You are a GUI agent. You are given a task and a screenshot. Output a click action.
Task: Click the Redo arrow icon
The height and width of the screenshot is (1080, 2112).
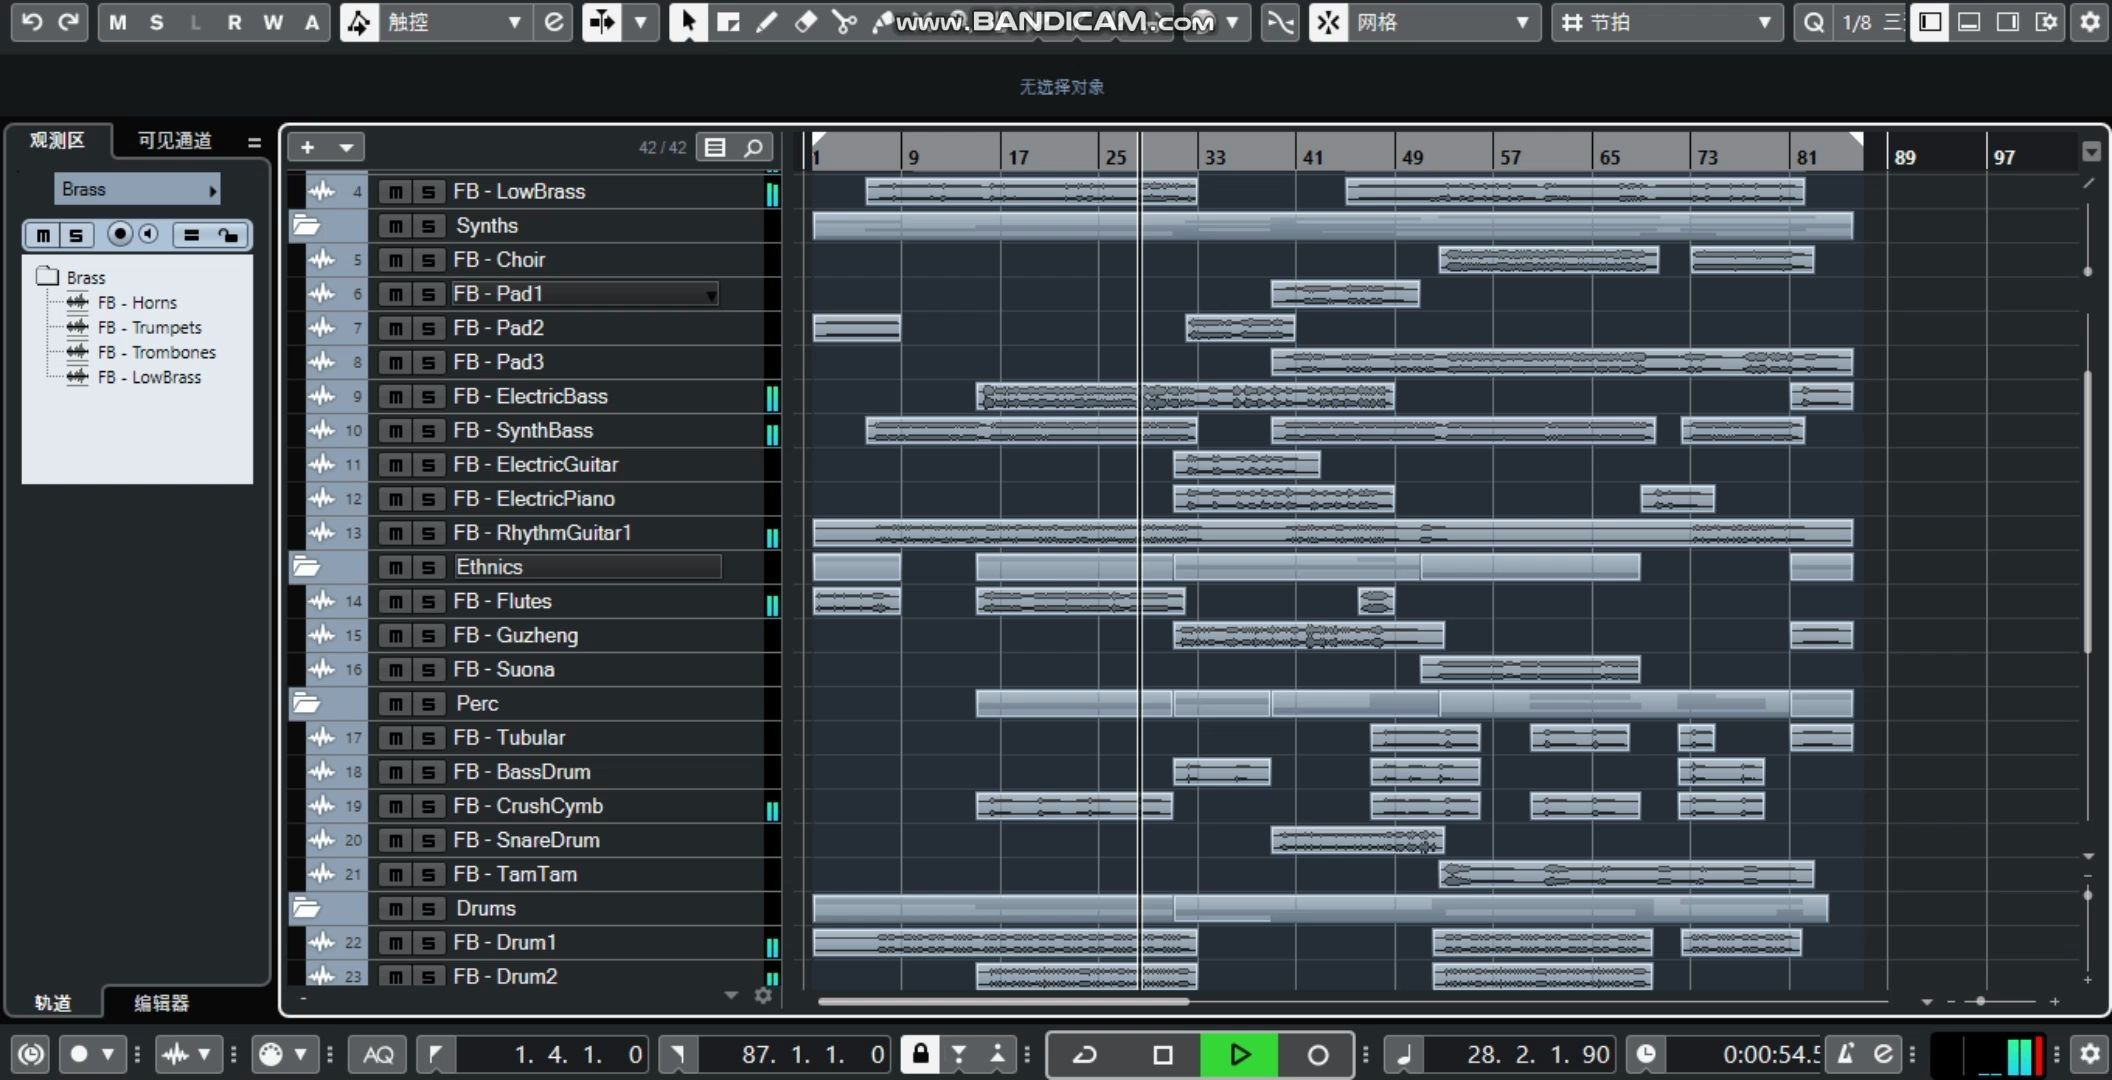68,21
